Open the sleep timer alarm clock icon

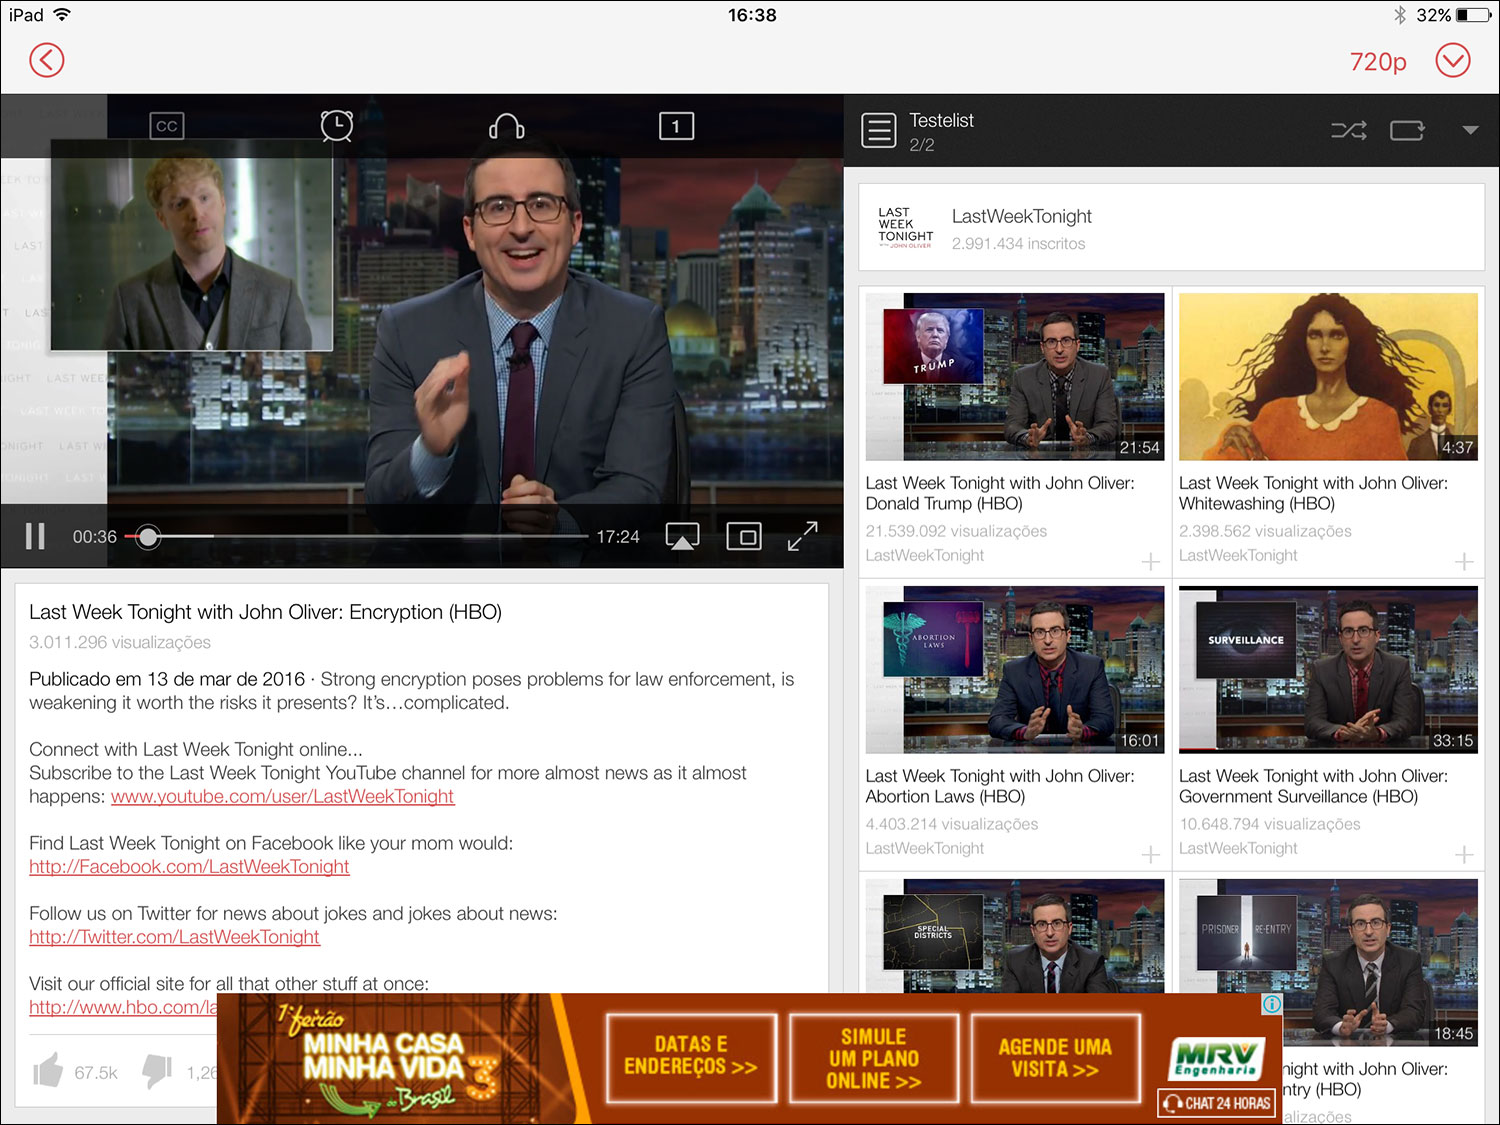(x=337, y=126)
